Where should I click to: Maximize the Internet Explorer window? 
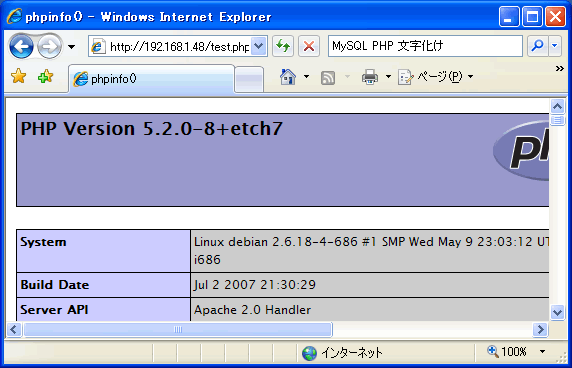click(x=532, y=17)
